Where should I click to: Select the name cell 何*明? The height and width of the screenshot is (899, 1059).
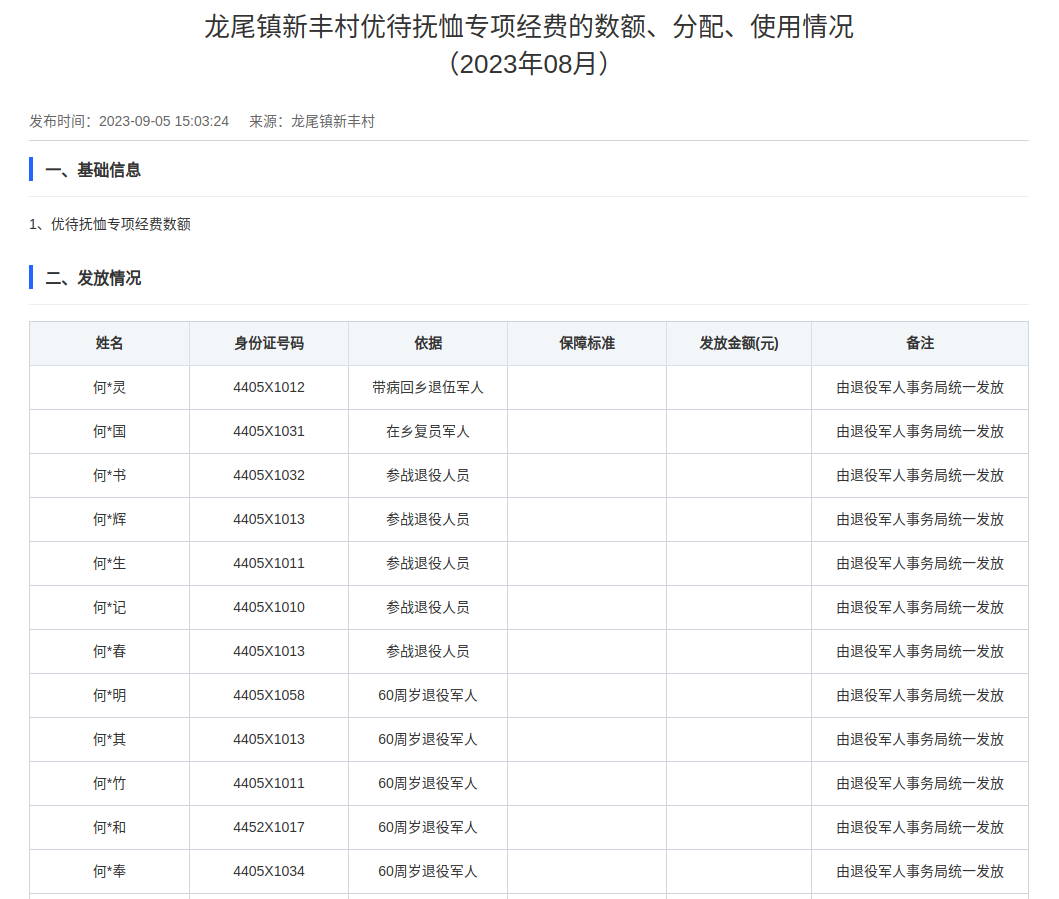(x=109, y=696)
